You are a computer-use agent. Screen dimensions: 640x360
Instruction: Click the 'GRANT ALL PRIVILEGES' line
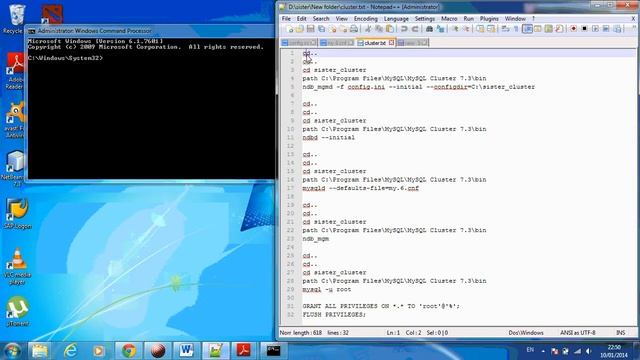381,306
